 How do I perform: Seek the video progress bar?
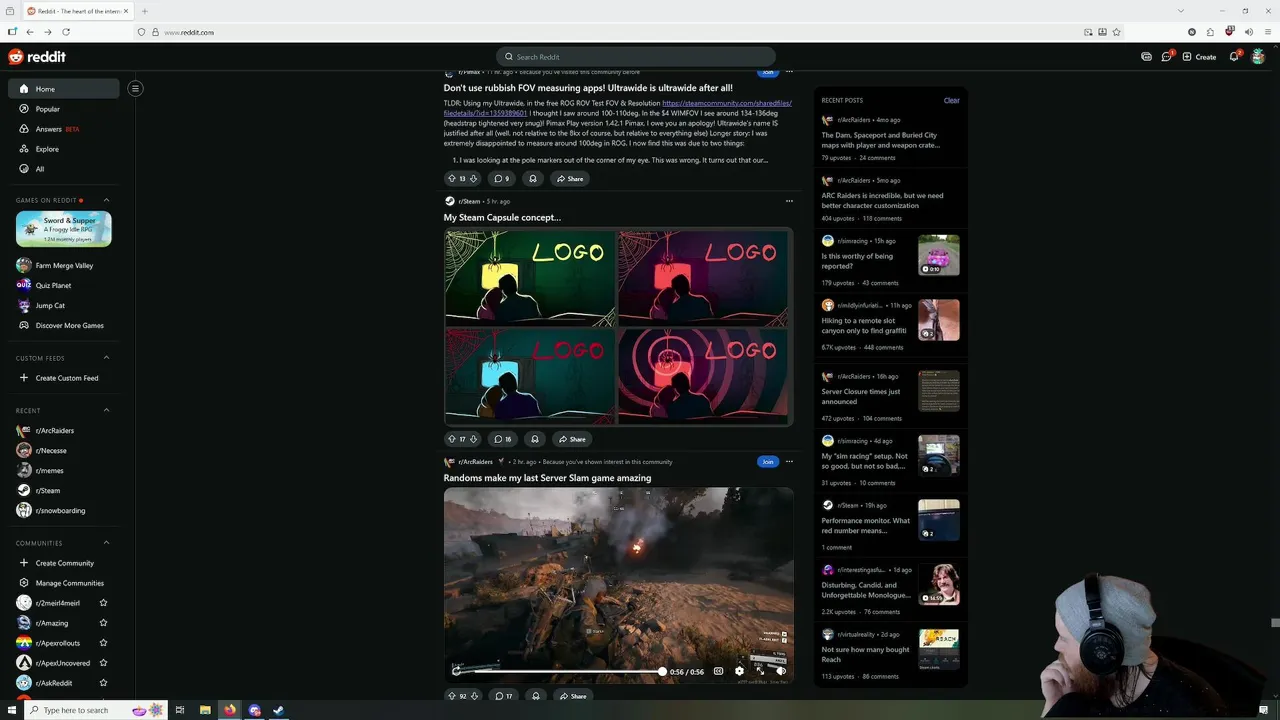pos(562,671)
